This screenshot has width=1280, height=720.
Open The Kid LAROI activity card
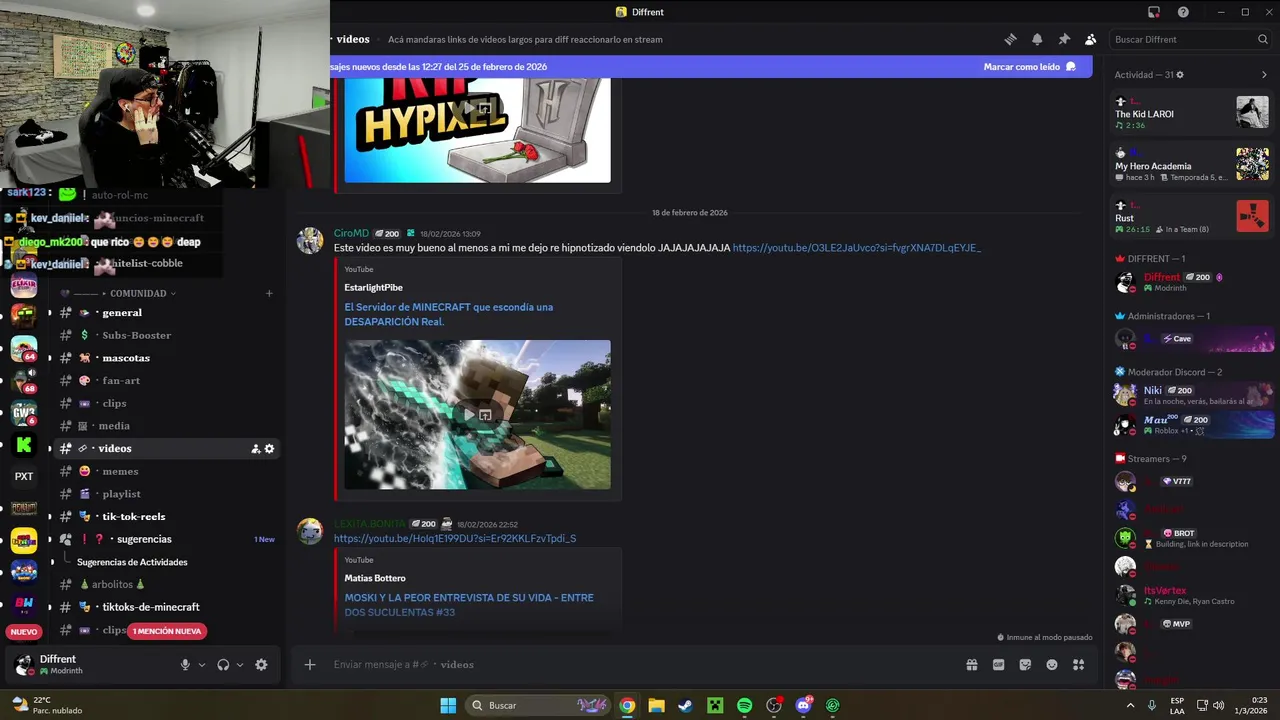point(1192,111)
